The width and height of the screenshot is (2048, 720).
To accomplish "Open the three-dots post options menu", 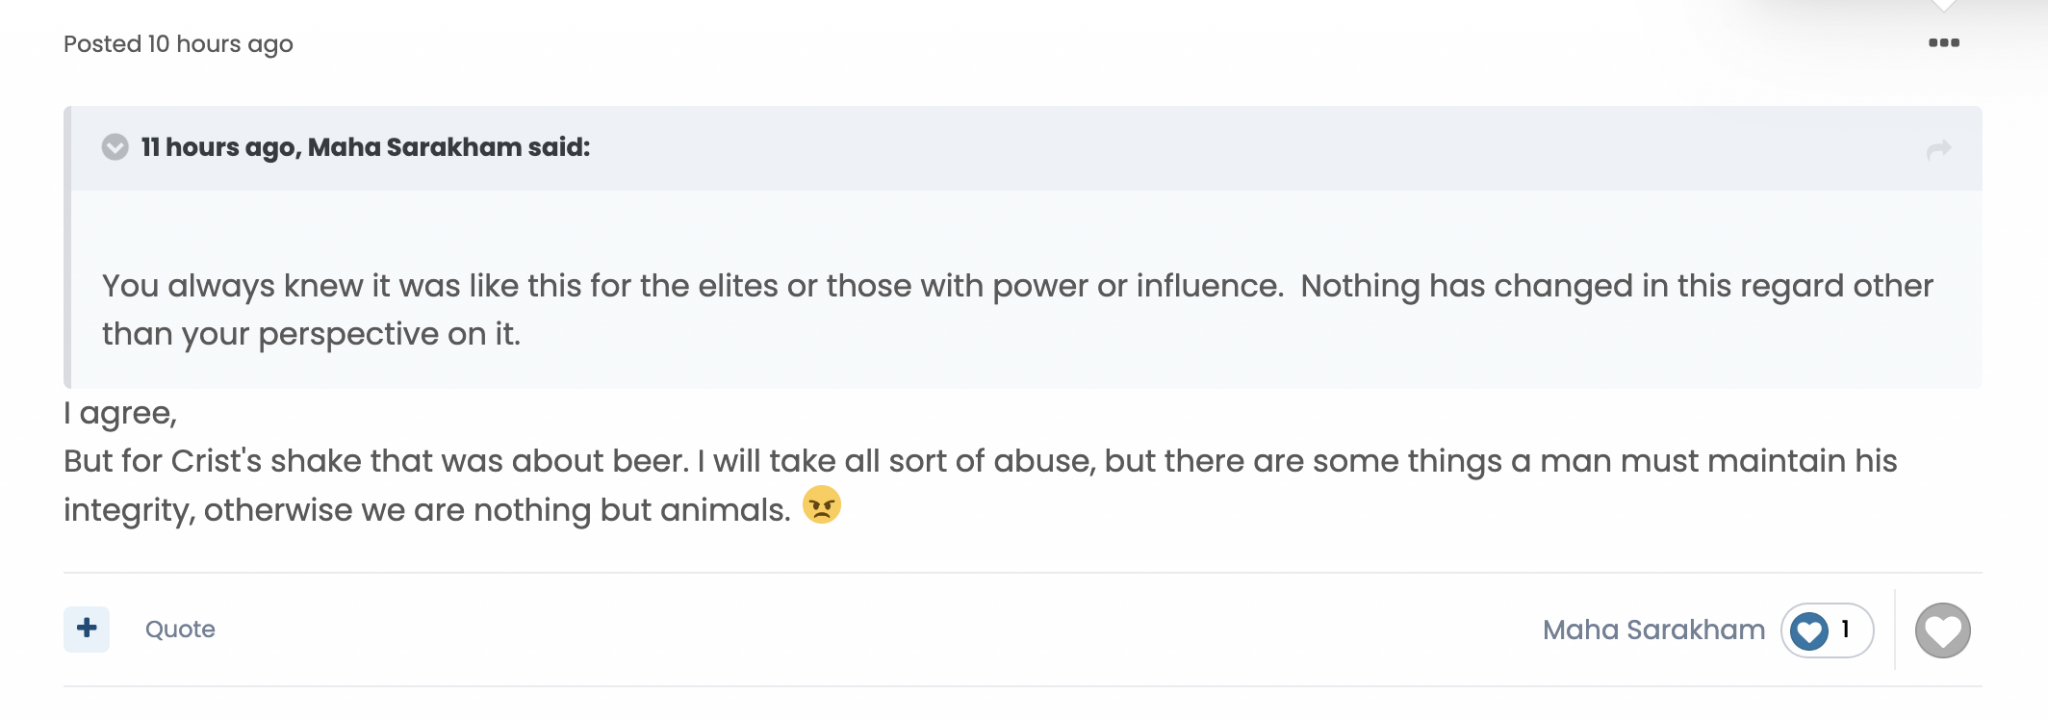I will (1943, 43).
